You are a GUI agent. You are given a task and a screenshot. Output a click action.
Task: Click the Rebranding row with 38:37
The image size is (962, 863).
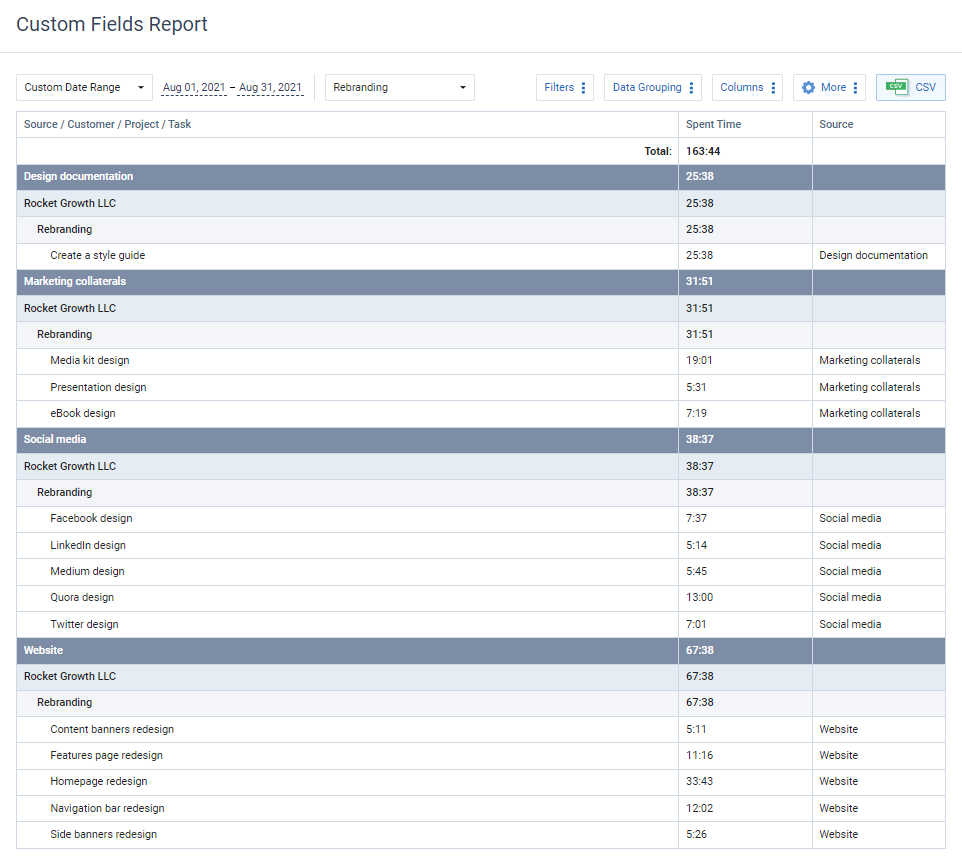480,493
